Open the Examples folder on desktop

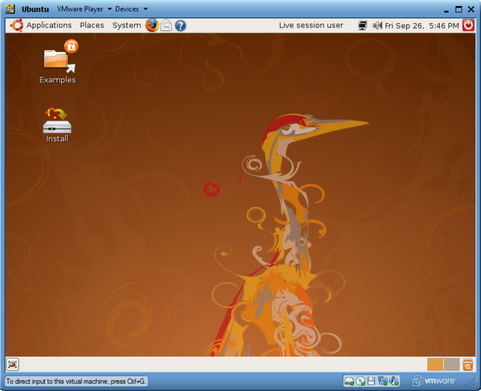click(x=57, y=62)
